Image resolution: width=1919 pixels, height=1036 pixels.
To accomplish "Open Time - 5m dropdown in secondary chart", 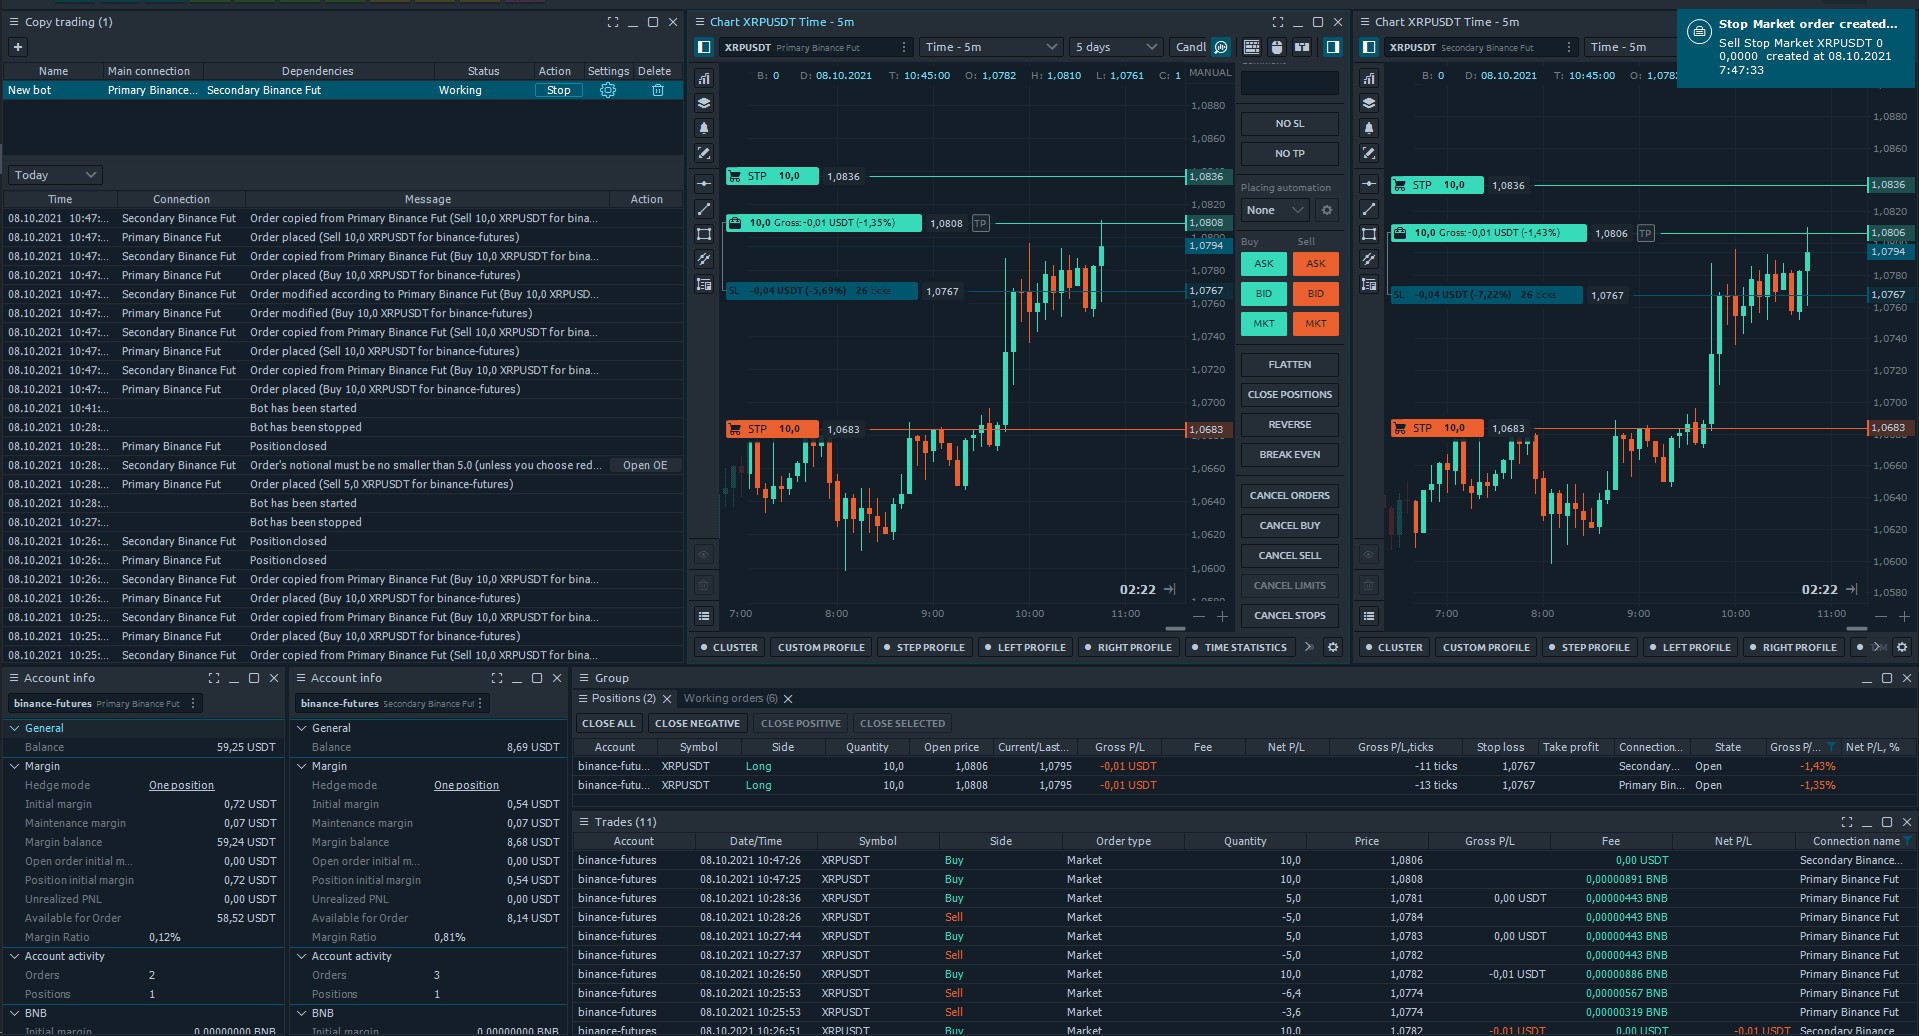I will 1630,47.
